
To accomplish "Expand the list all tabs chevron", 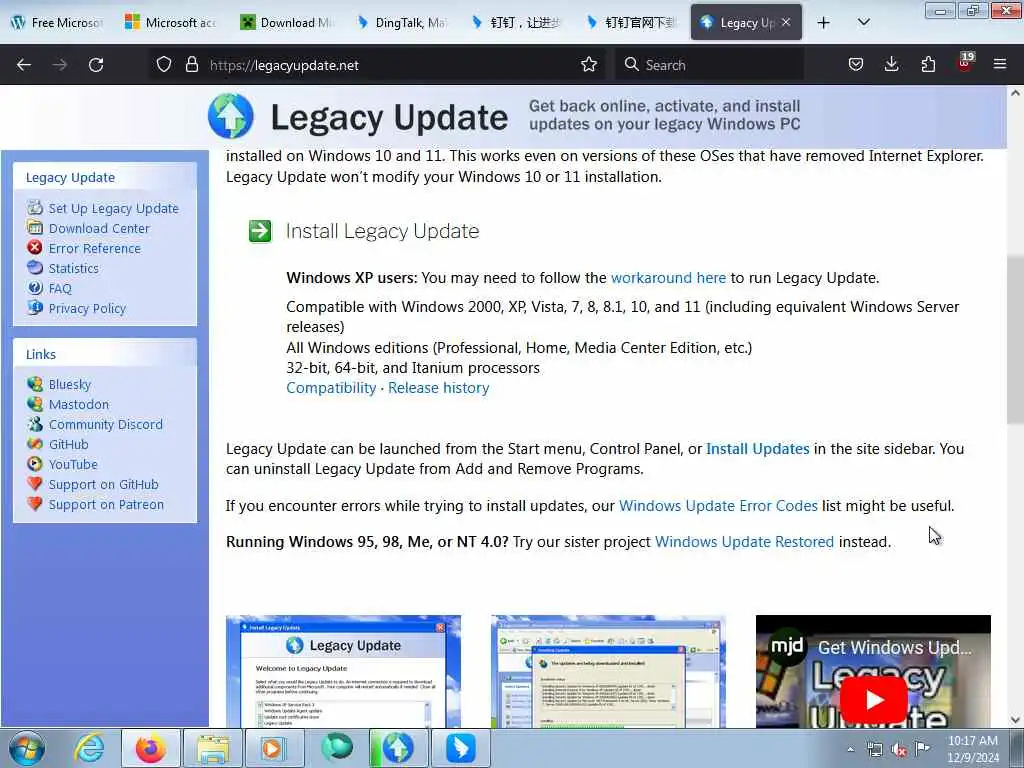I will (863, 23).
